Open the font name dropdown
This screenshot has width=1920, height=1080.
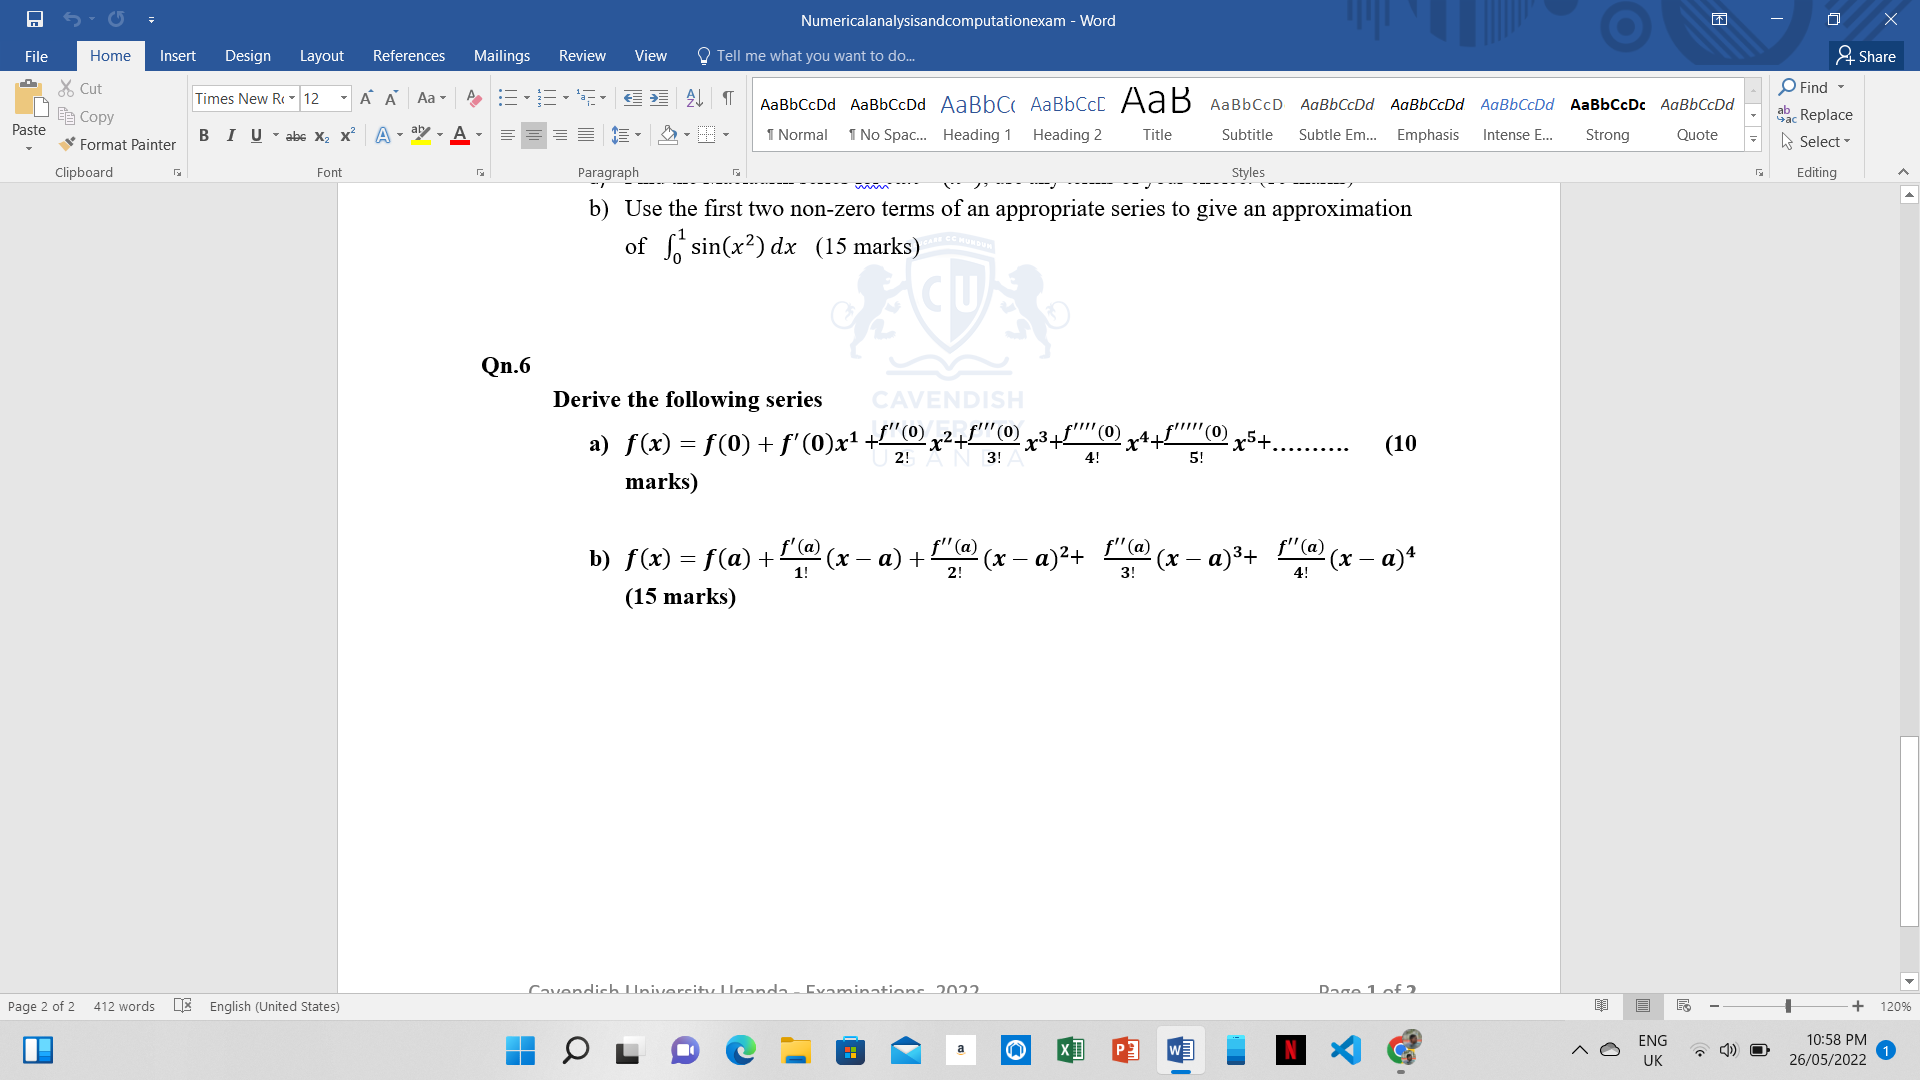click(292, 98)
